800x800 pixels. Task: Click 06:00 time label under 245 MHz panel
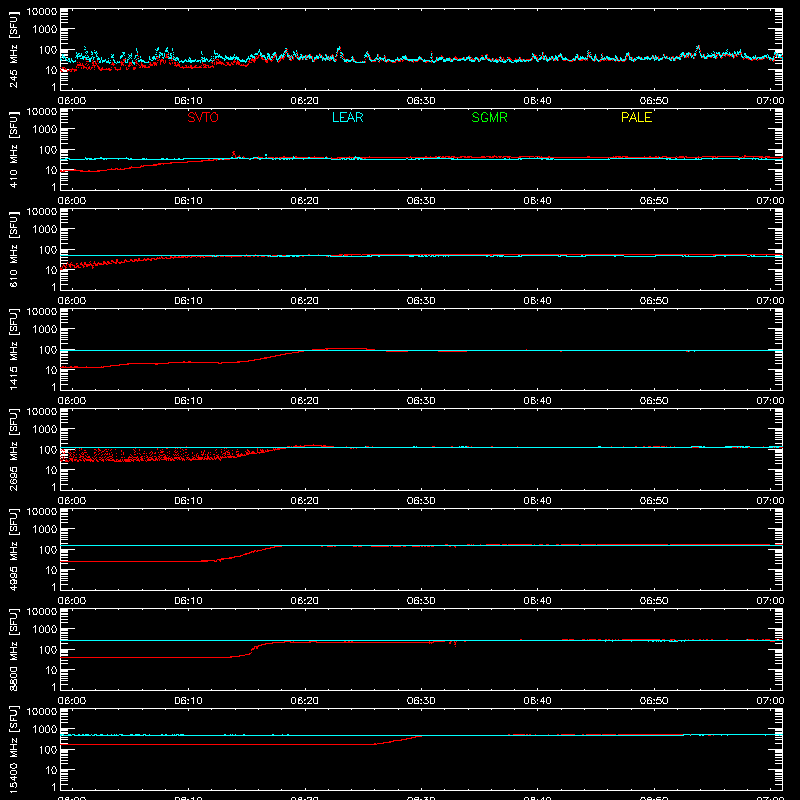71,101
